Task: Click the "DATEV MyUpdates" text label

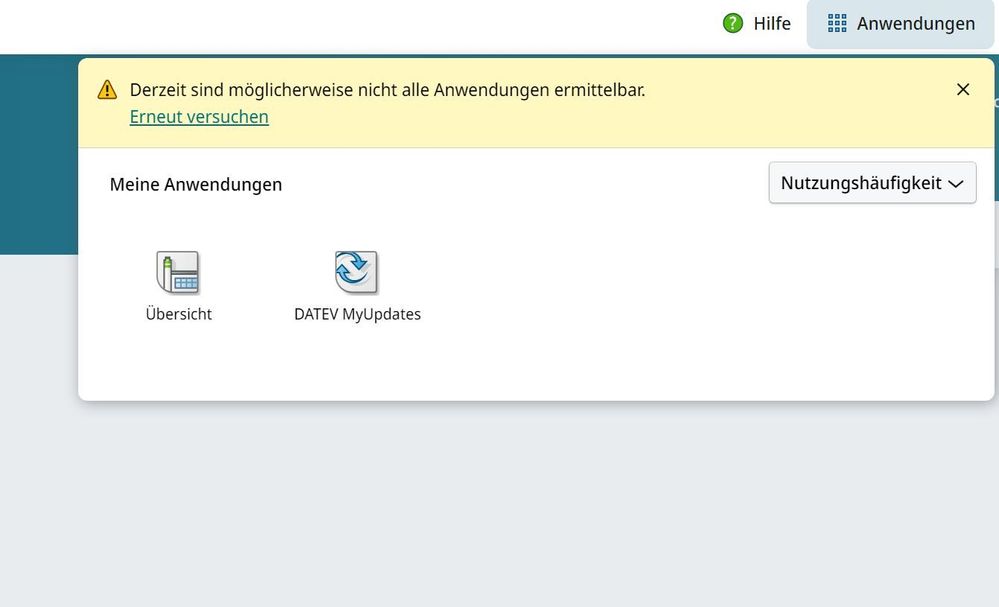Action: 357,314
